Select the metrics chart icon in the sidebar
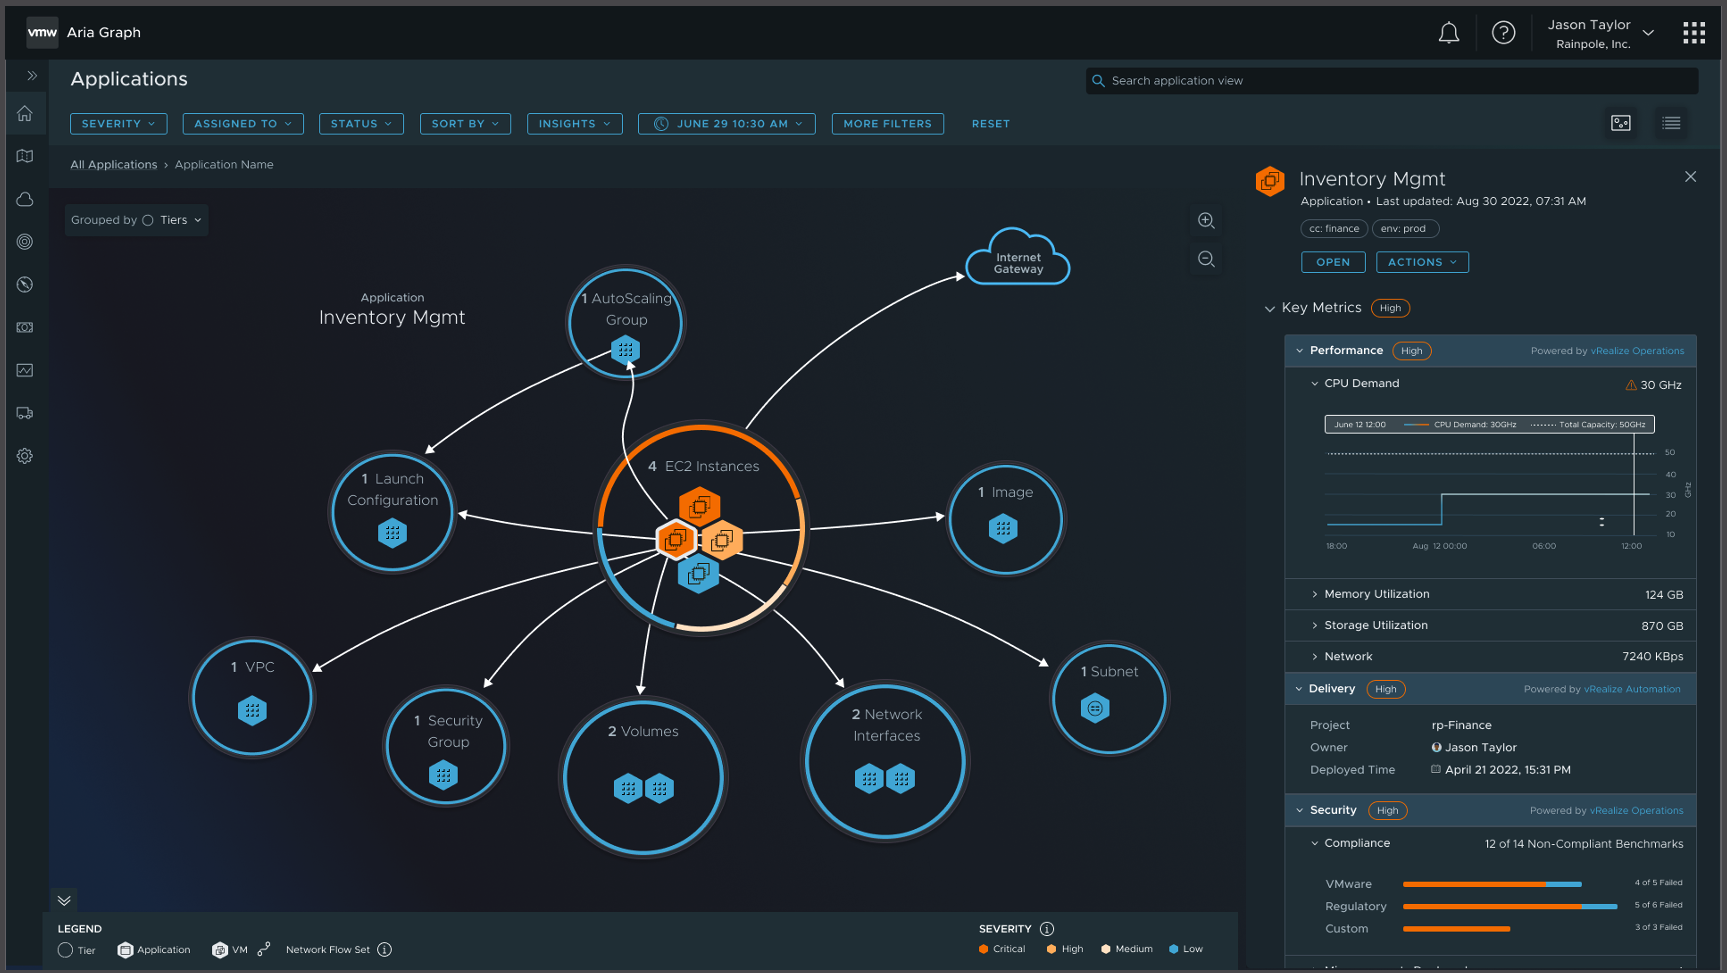This screenshot has width=1727, height=973. click(x=25, y=370)
